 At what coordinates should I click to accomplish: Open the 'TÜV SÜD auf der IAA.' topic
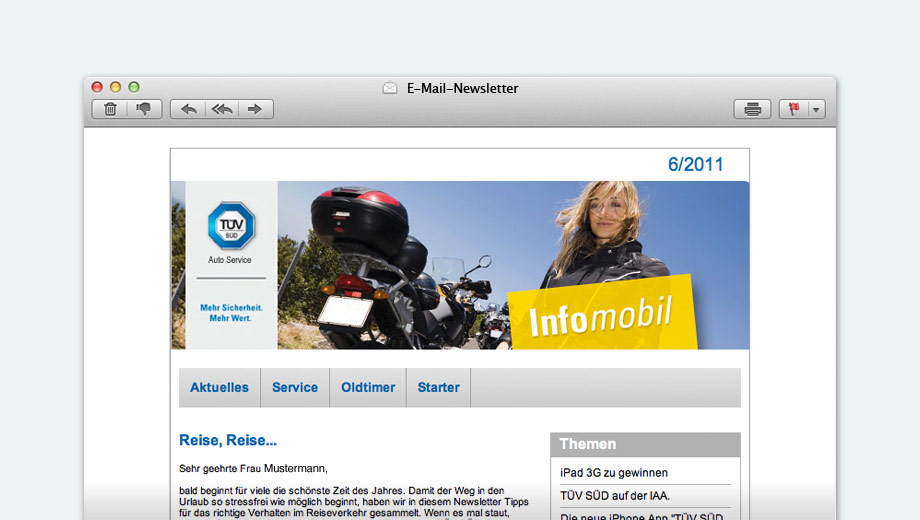tap(615, 495)
